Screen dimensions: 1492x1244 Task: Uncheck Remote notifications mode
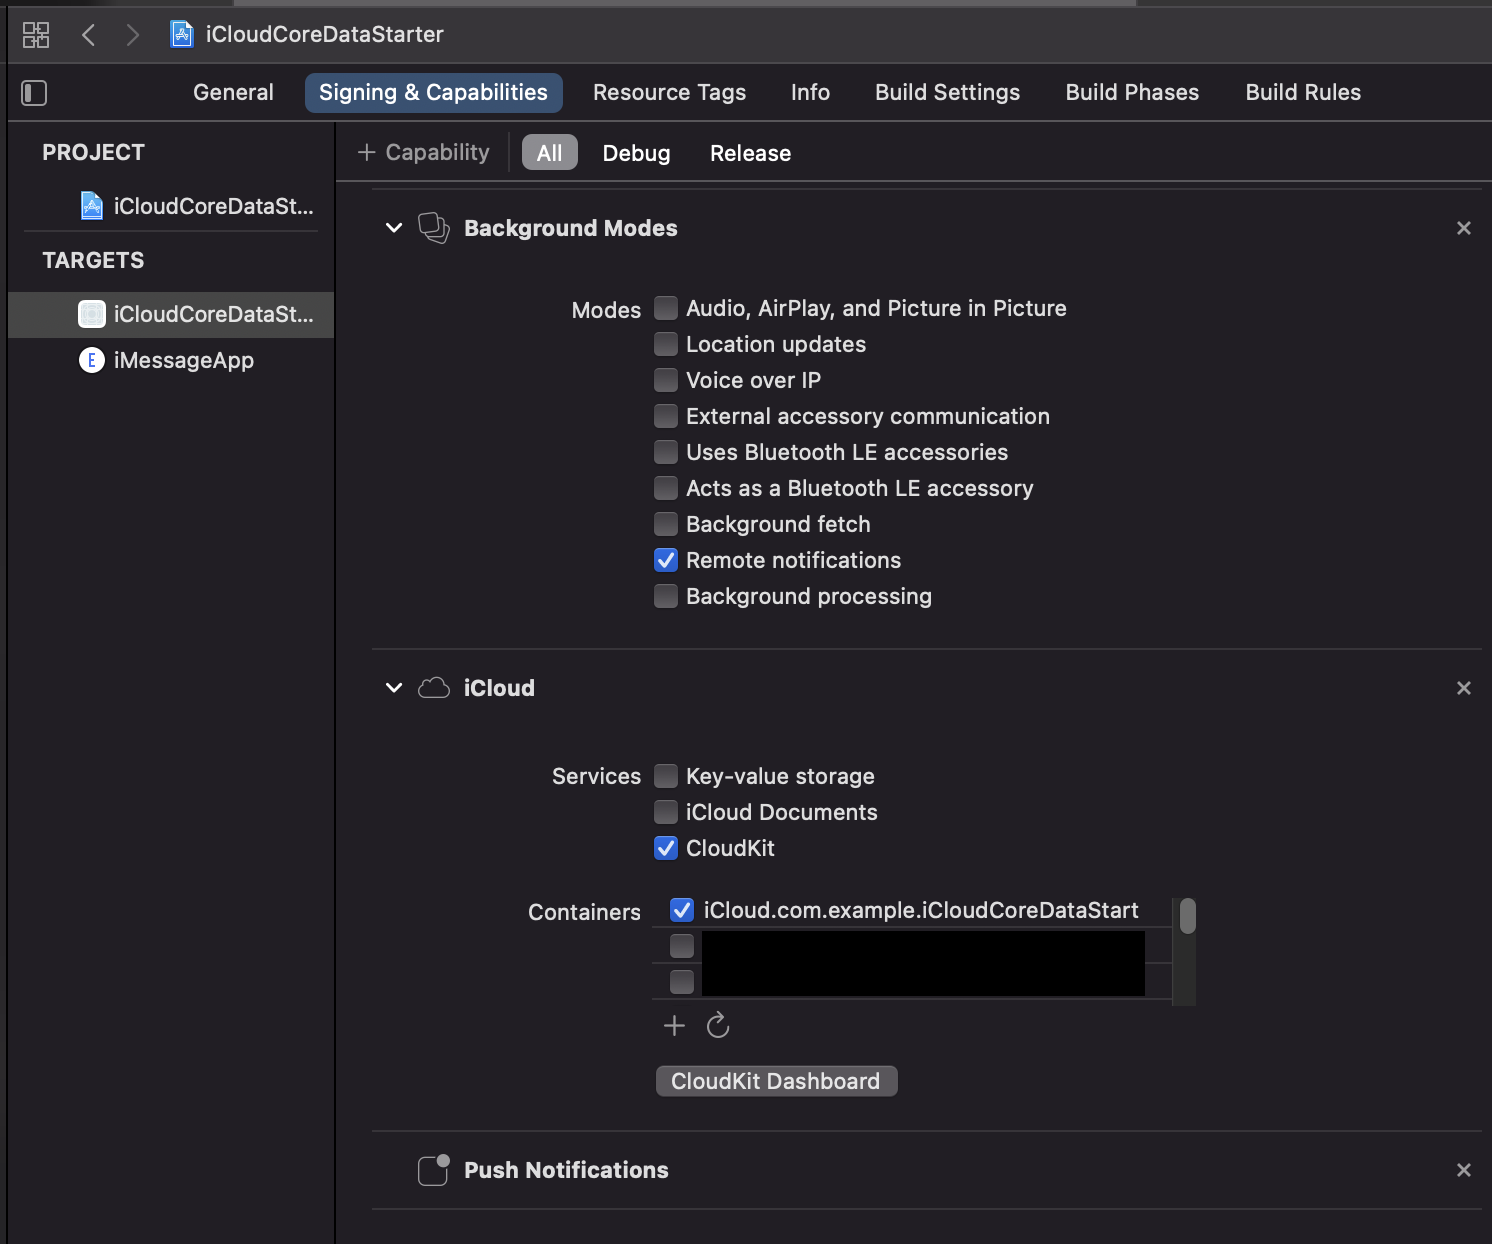666,560
